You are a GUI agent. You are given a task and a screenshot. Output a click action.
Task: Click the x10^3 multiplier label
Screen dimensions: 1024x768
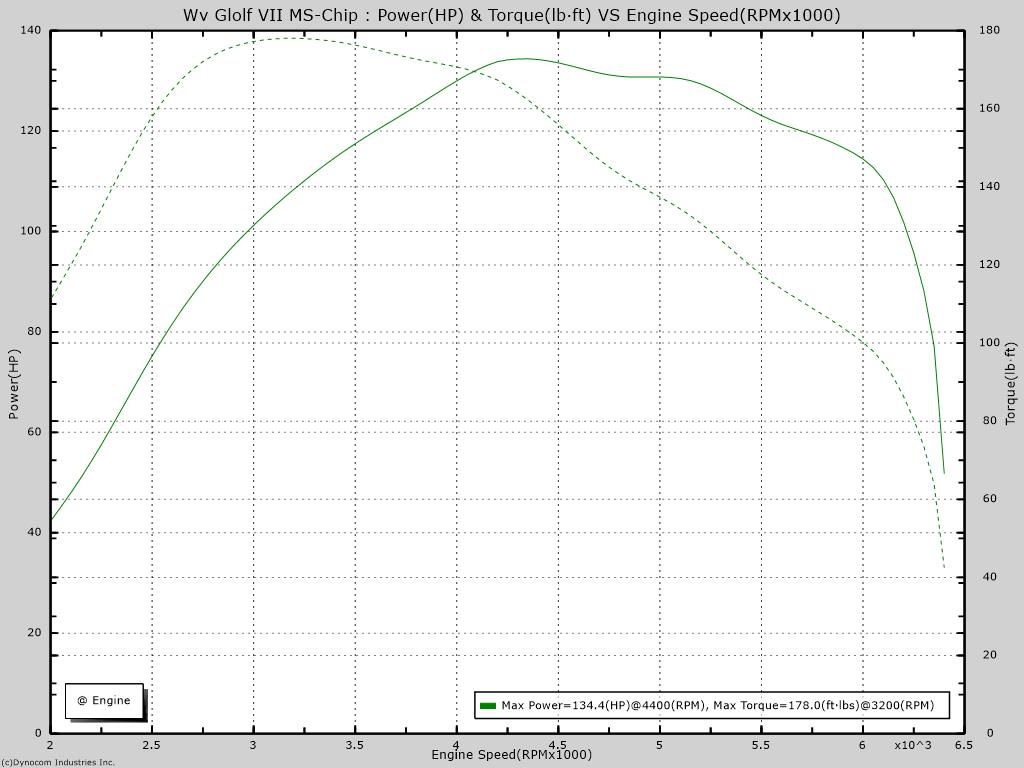912,745
